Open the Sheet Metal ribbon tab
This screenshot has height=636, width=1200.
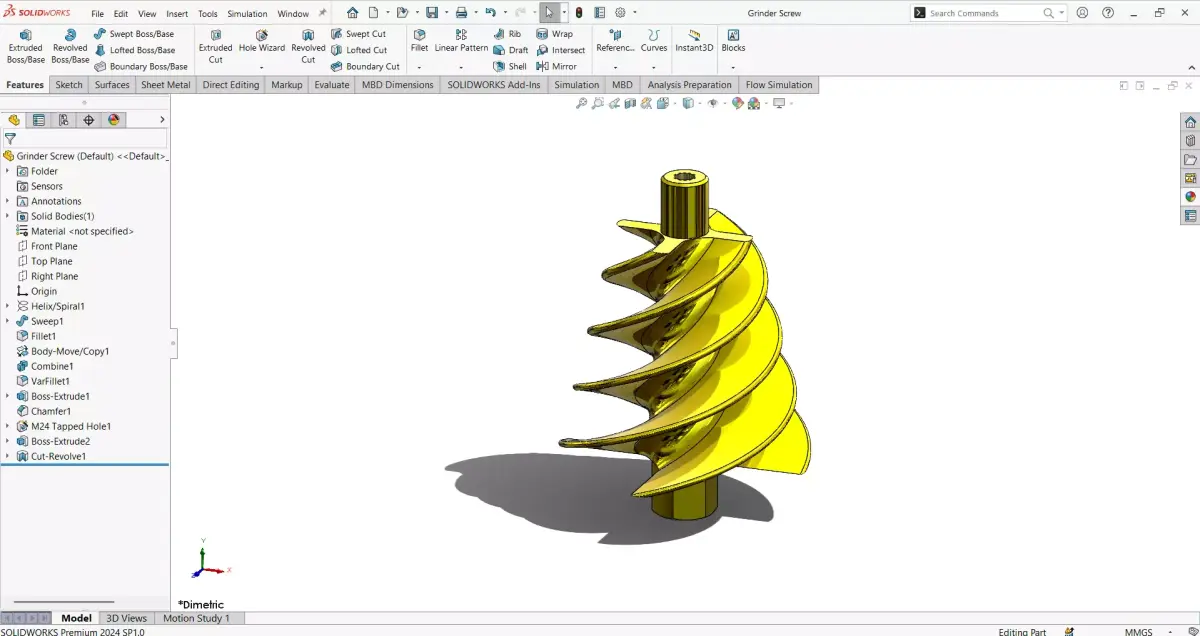tap(165, 85)
